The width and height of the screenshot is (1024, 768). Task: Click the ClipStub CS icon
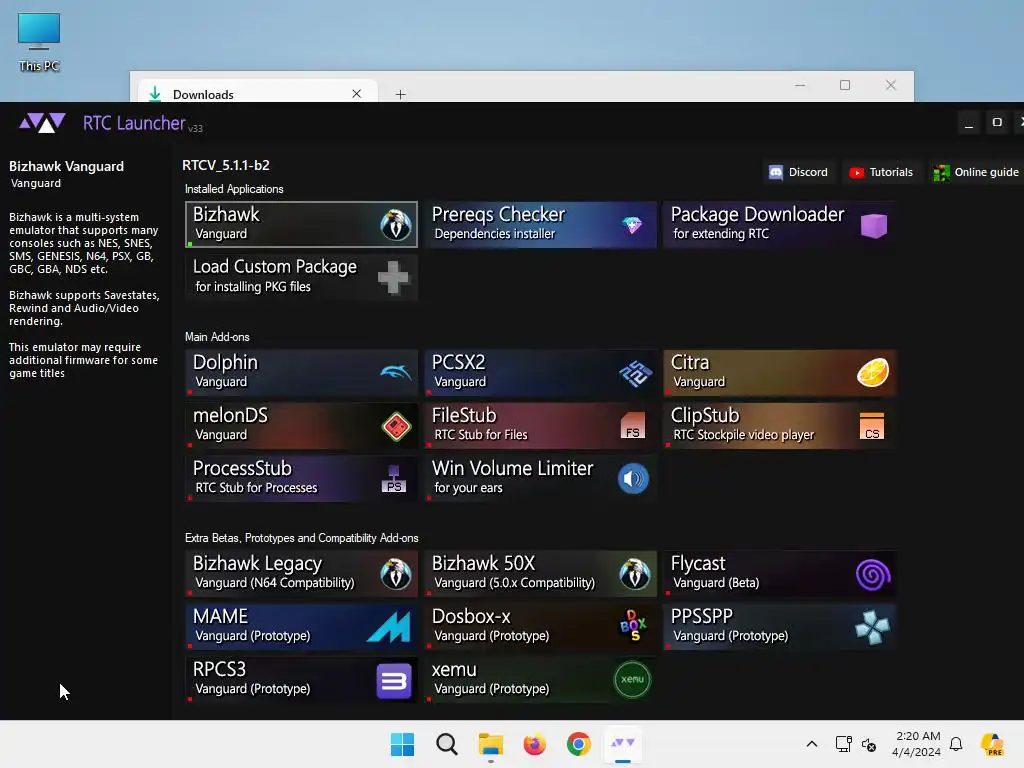coord(872,426)
